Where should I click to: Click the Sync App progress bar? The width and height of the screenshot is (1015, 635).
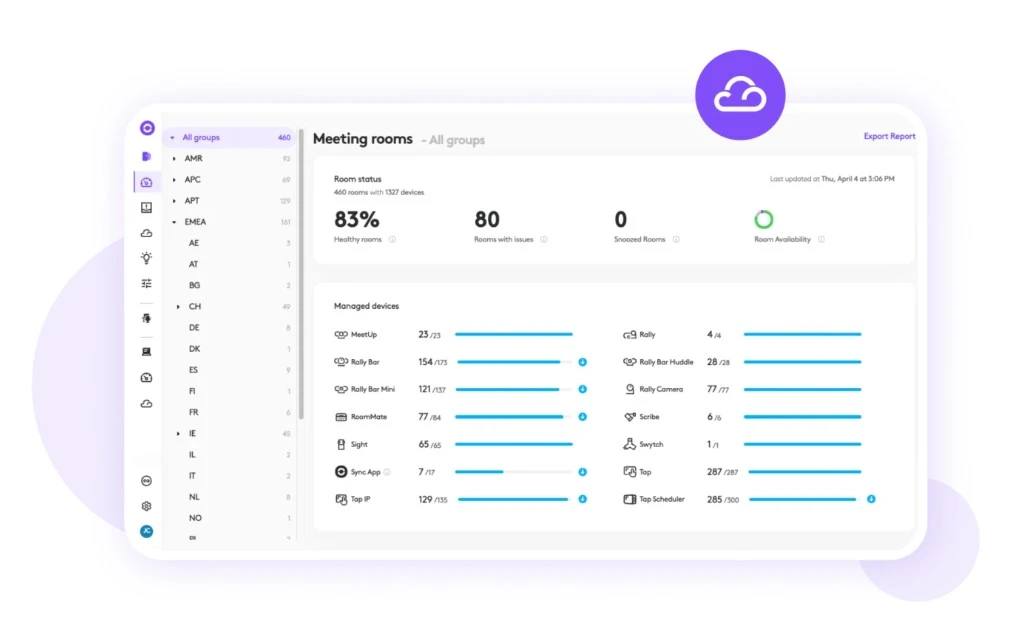[x=514, y=472]
